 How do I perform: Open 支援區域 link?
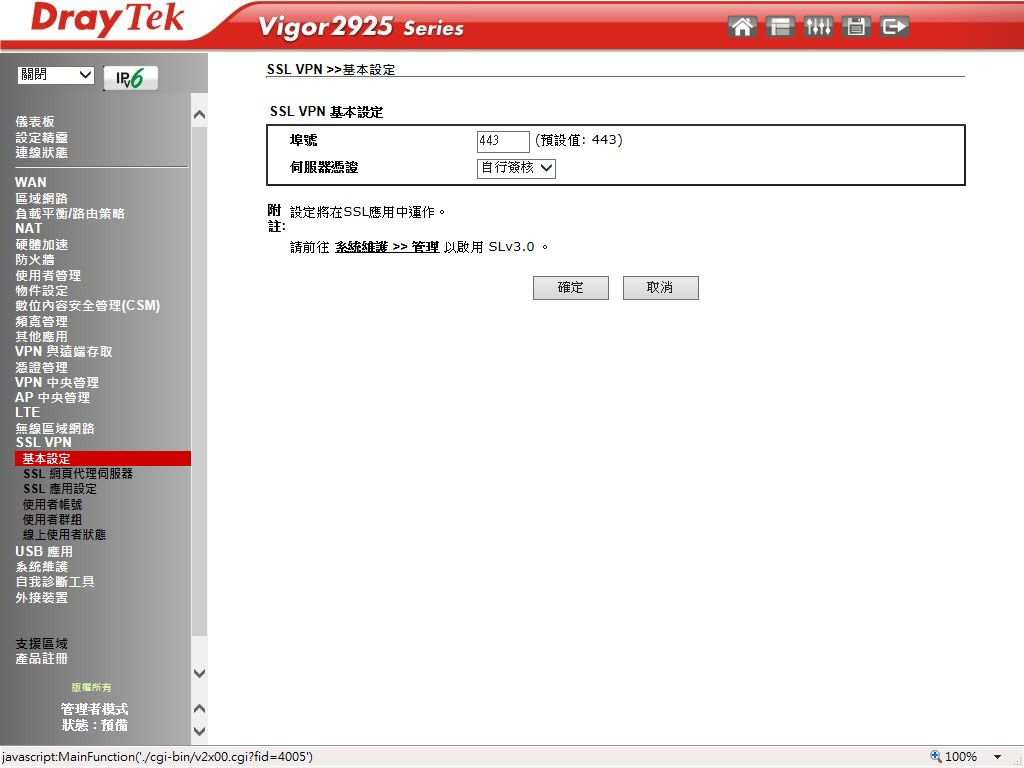pos(41,643)
